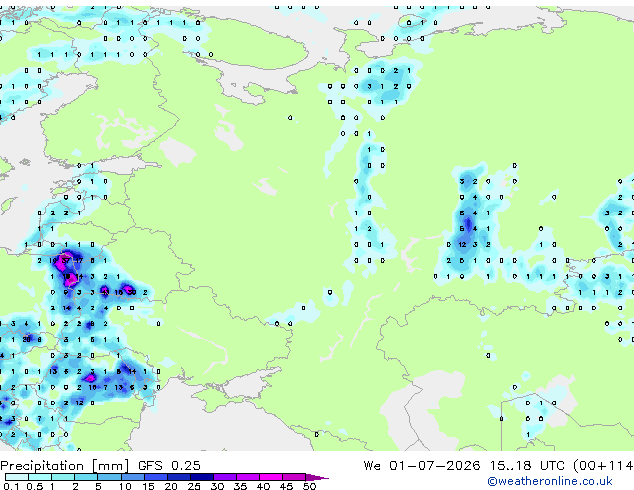Screen dimensions: 634x490
Task: Choose the 20–25 mm legend swatch
Action: coord(179,477)
